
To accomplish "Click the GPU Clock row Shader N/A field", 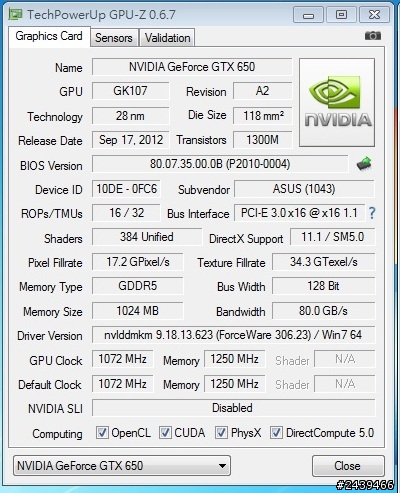I will 345,359.
